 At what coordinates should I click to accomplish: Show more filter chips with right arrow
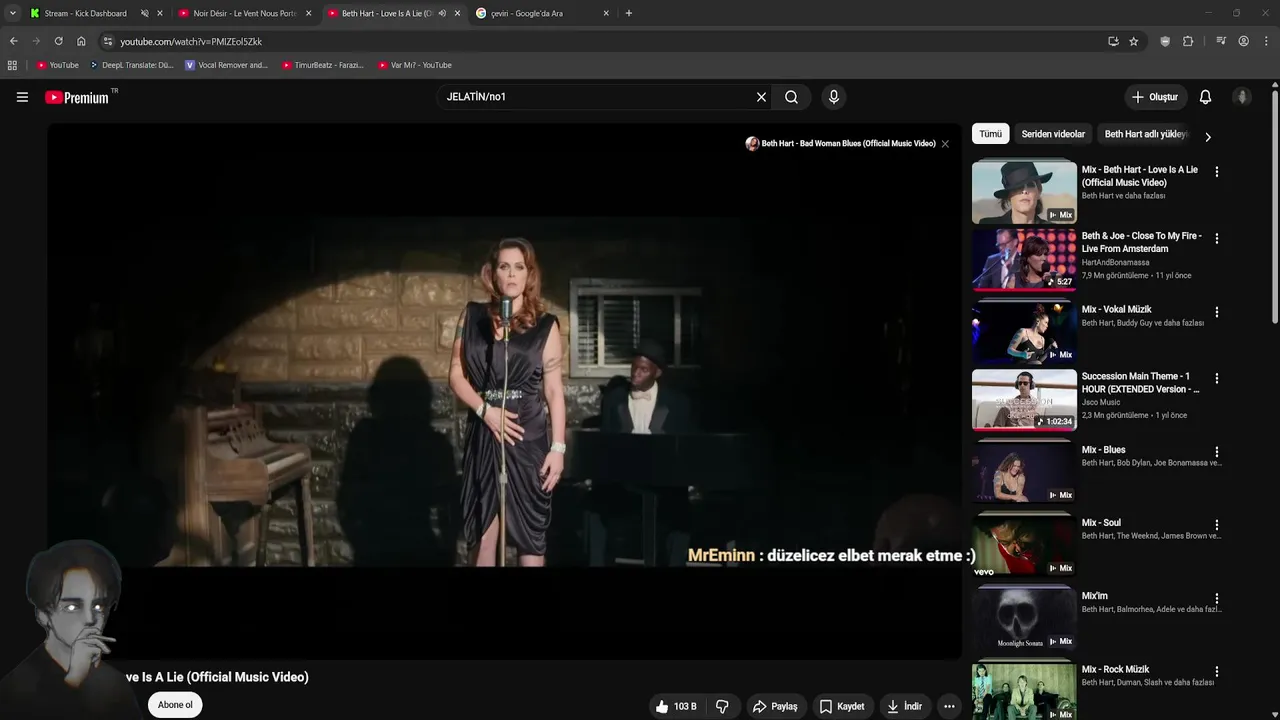point(1207,137)
